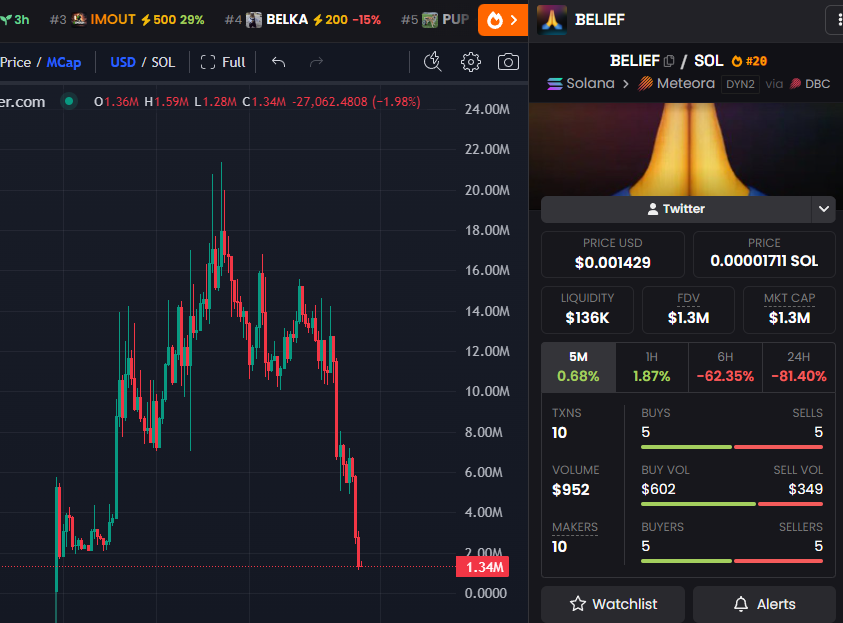The width and height of the screenshot is (843, 623).
Task: Click the buys versus sells ratio bar
Action: (x=732, y=447)
